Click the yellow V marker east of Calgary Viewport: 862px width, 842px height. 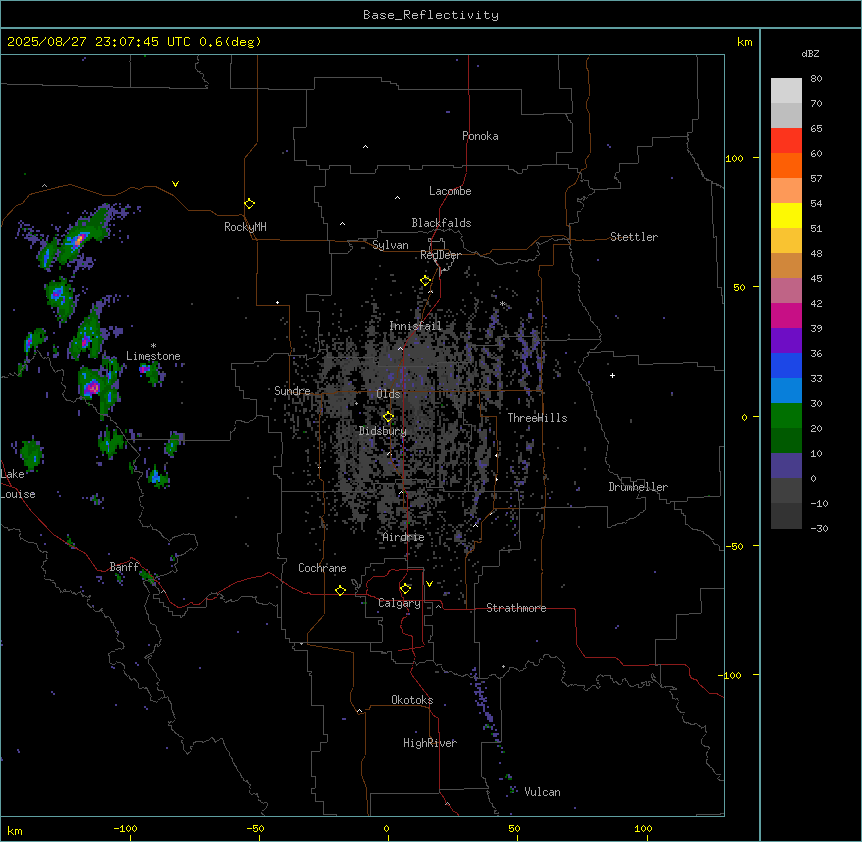click(x=429, y=584)
